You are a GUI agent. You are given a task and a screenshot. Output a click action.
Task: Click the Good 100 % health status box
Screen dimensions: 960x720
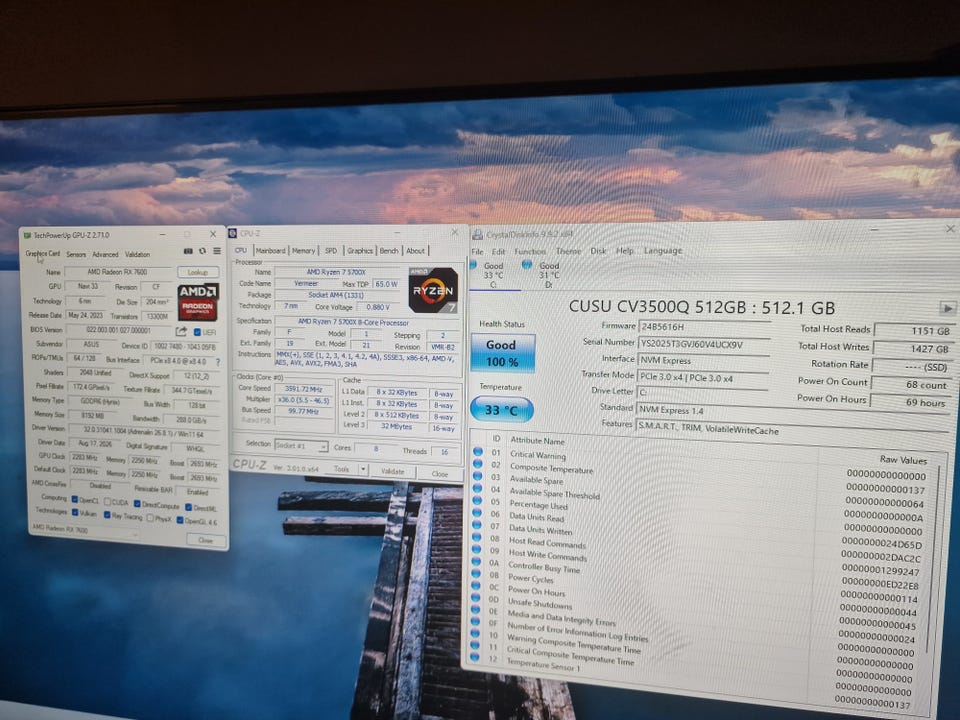pyautogui.click(x=502, y=353)
